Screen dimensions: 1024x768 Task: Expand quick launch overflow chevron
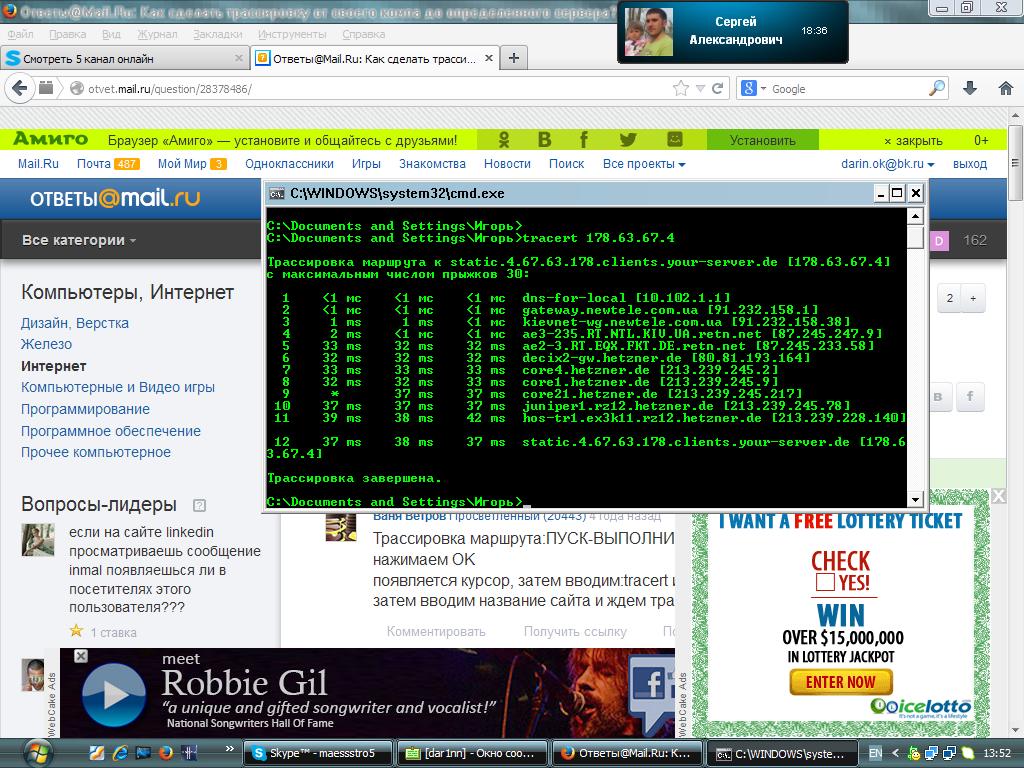pos(229,748)
